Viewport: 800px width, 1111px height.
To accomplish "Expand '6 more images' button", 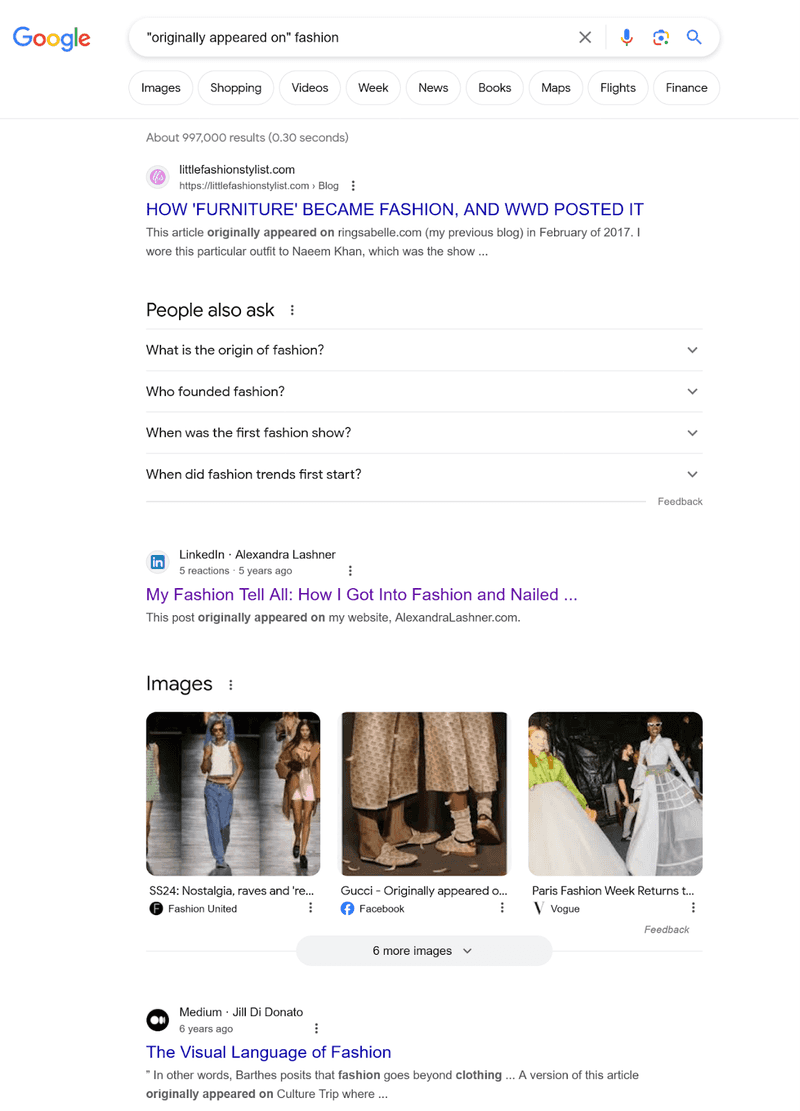I will (424, 951).
